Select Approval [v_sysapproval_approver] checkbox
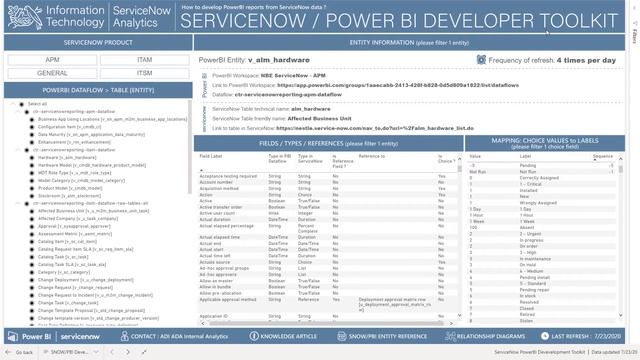The image size is (640, 360). [x=32, y=227]
